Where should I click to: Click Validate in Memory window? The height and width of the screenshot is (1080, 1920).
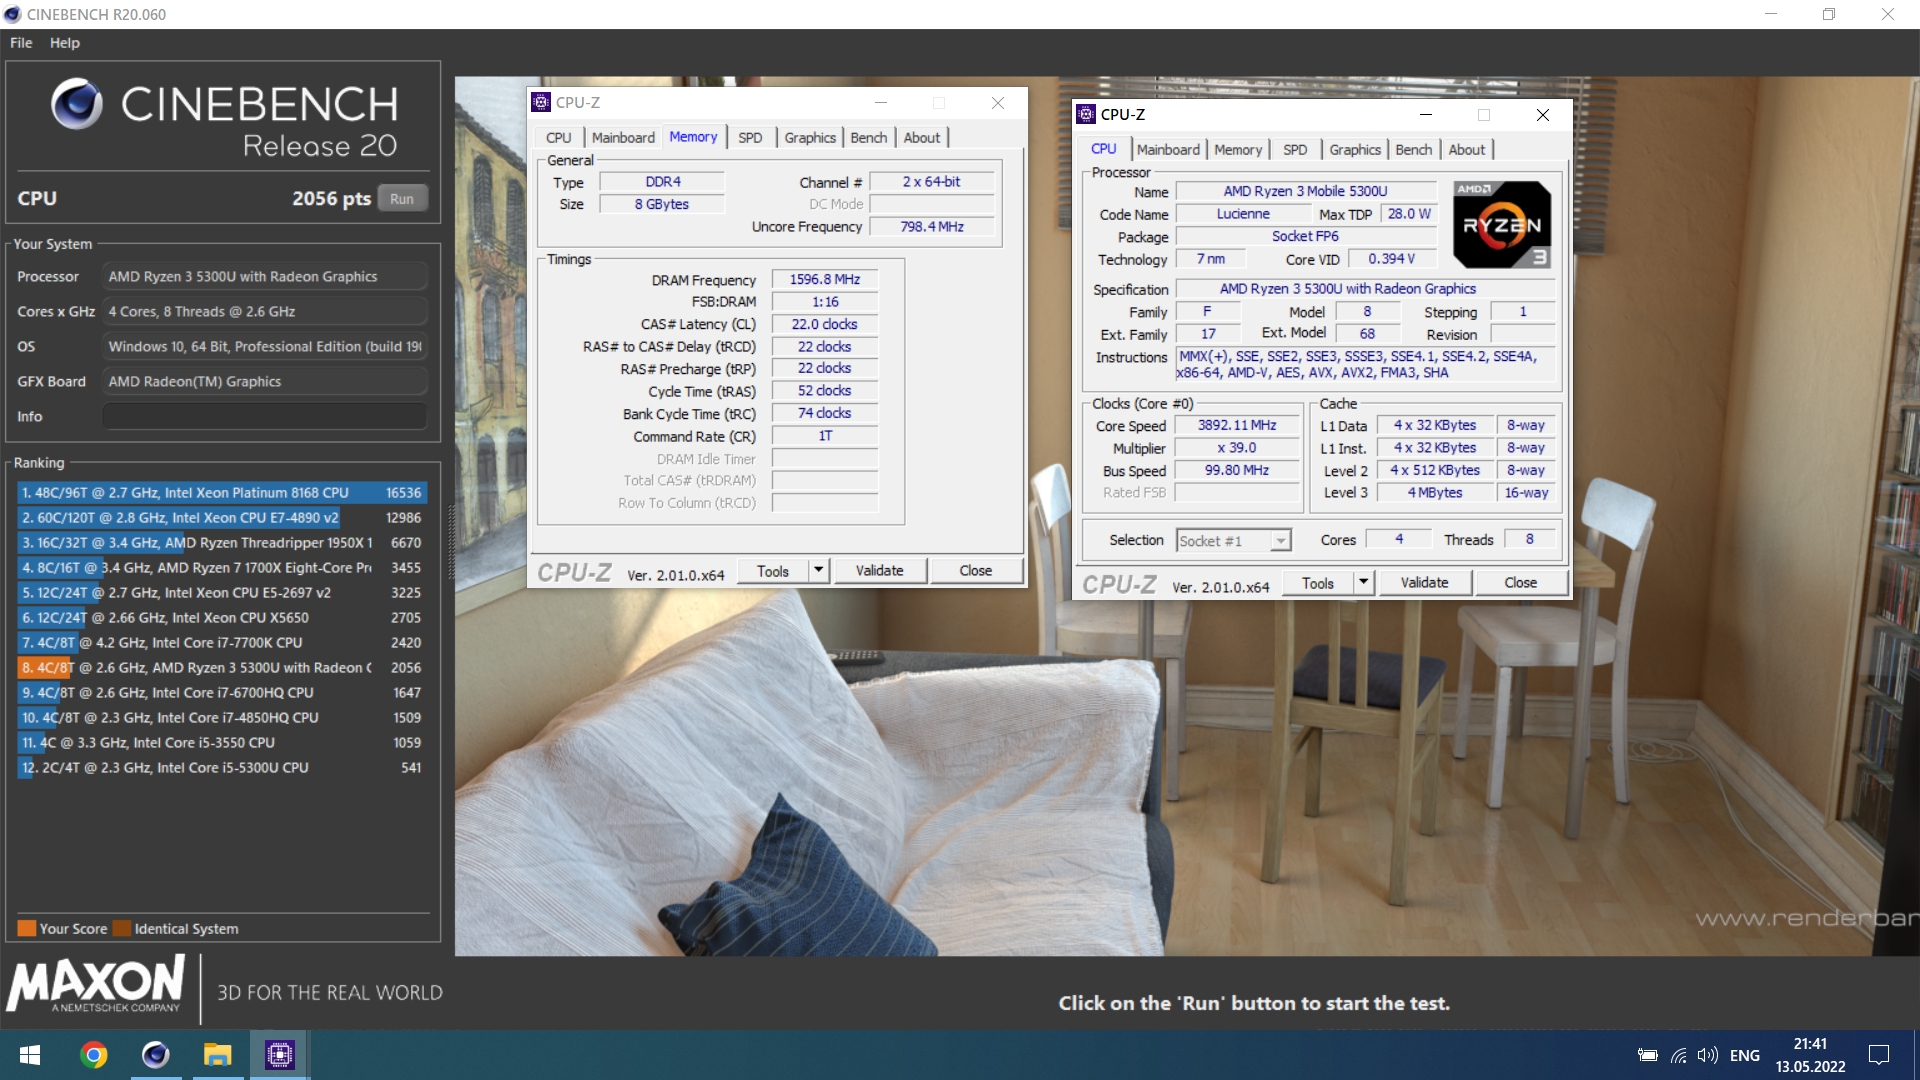click(880, 571)
